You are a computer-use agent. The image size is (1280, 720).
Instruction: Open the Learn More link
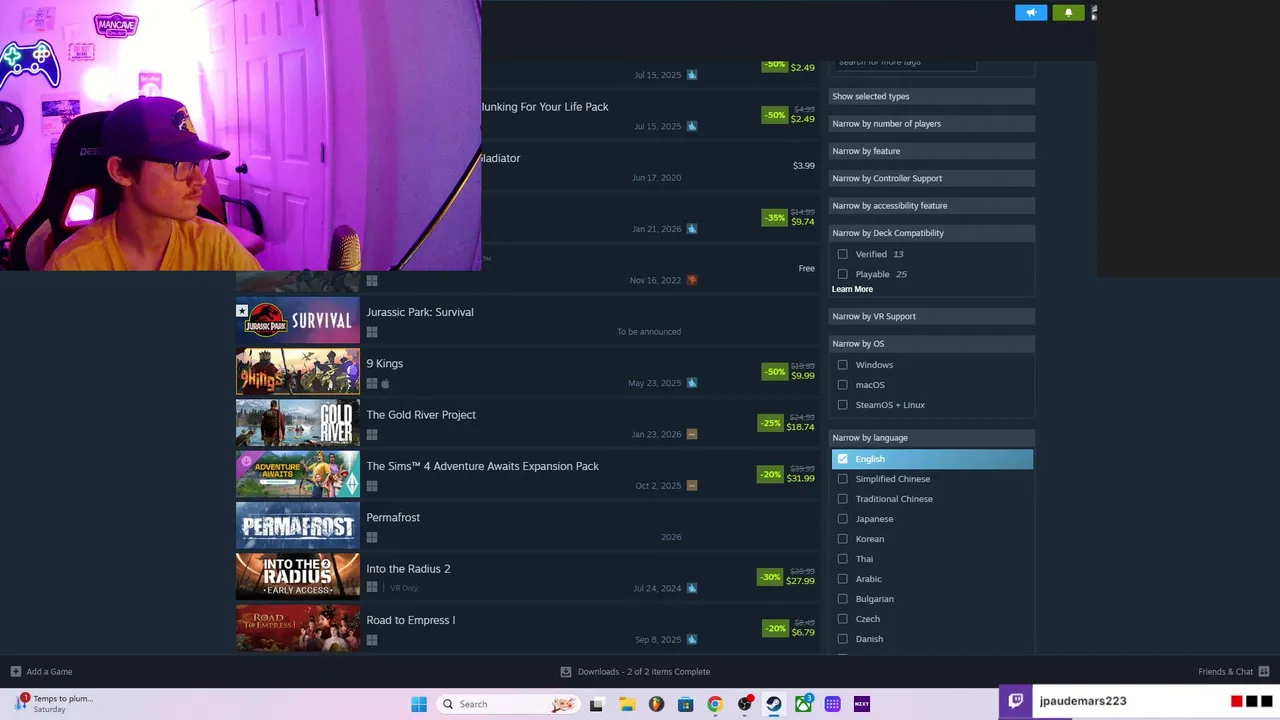[852, 289]
